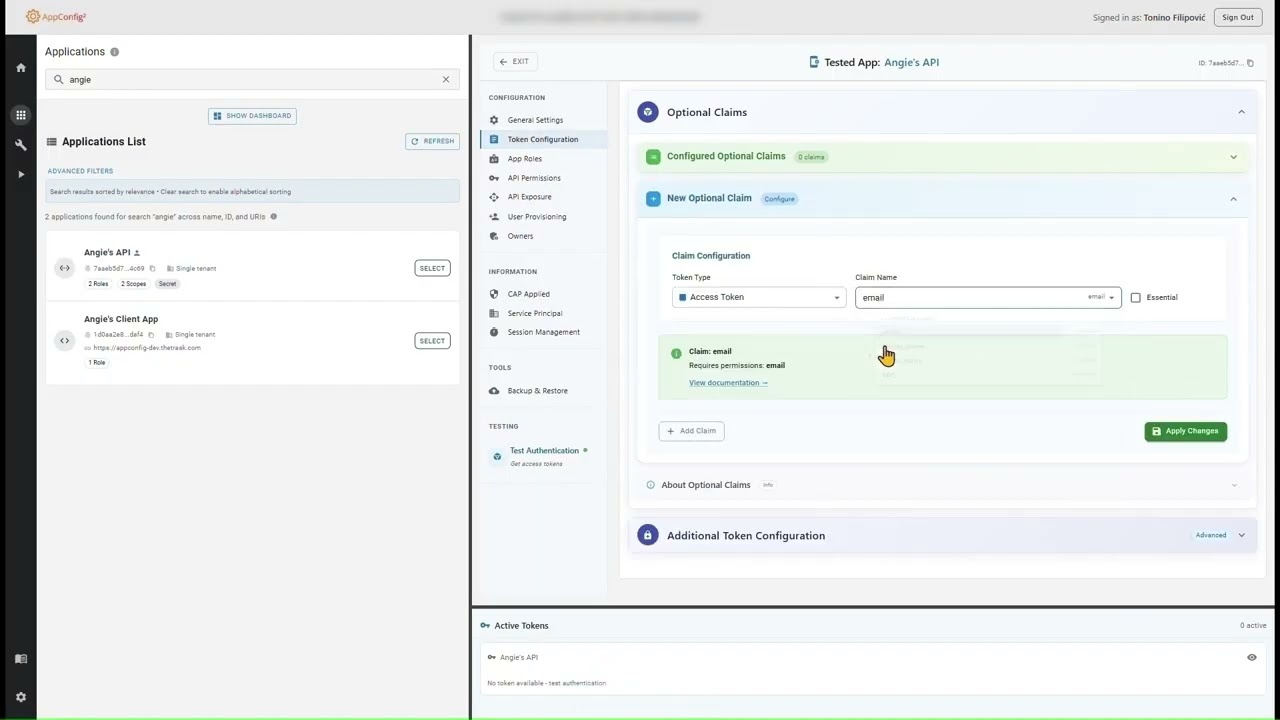This screenshot has width=1280, height=720.
Task: Open User Provisioning menu item
Action: point(536,216)
